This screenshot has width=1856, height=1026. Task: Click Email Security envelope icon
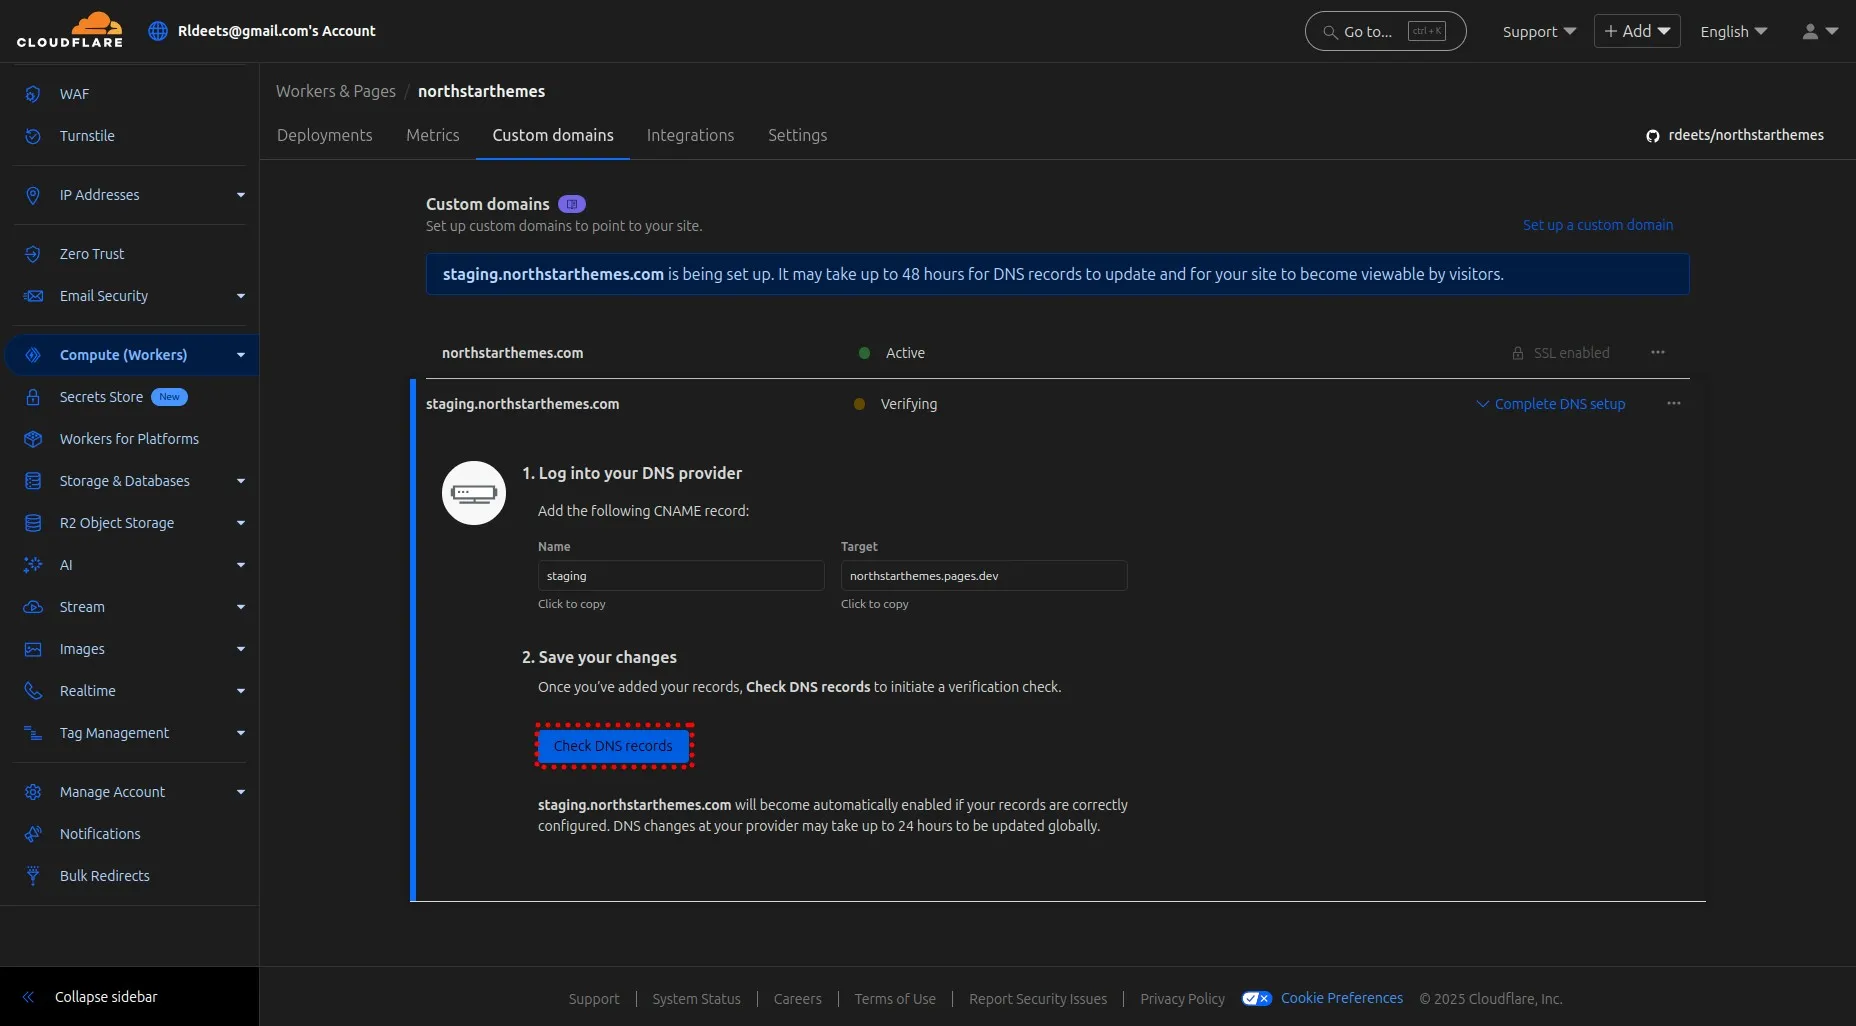pos(33,296)
